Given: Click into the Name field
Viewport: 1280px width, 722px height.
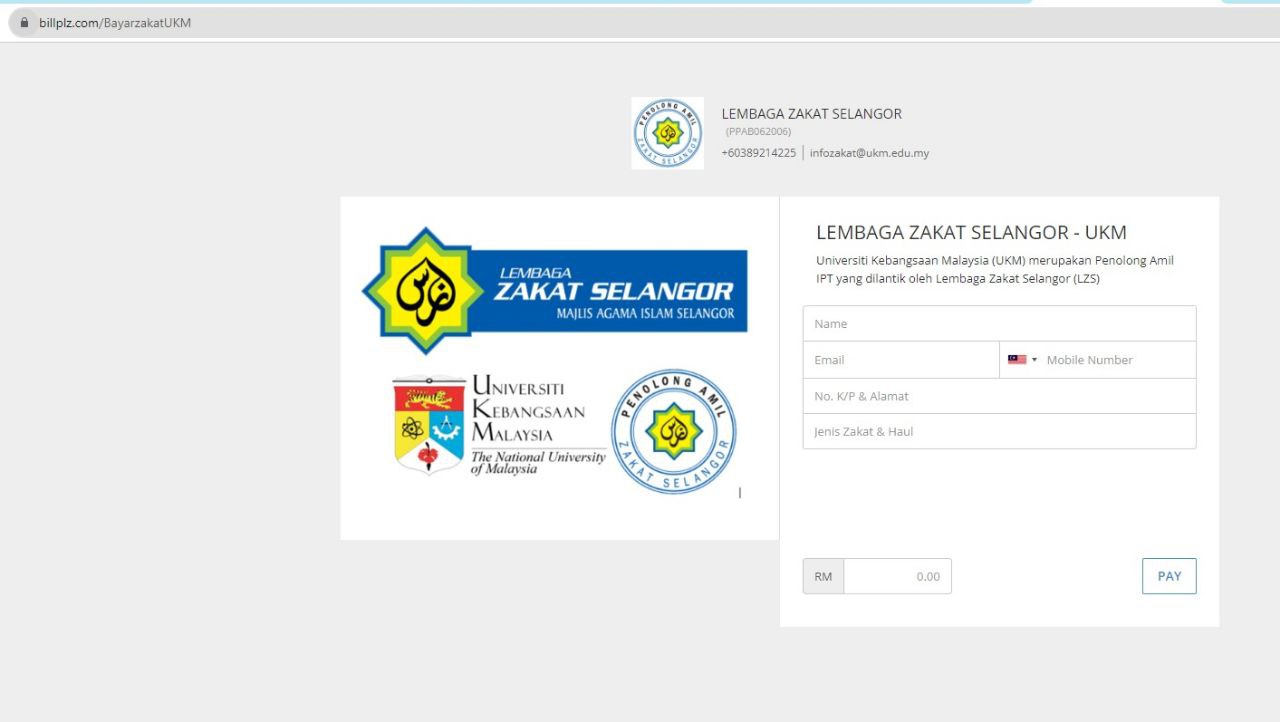Looking at the screenshot, I should pos(998,324).
